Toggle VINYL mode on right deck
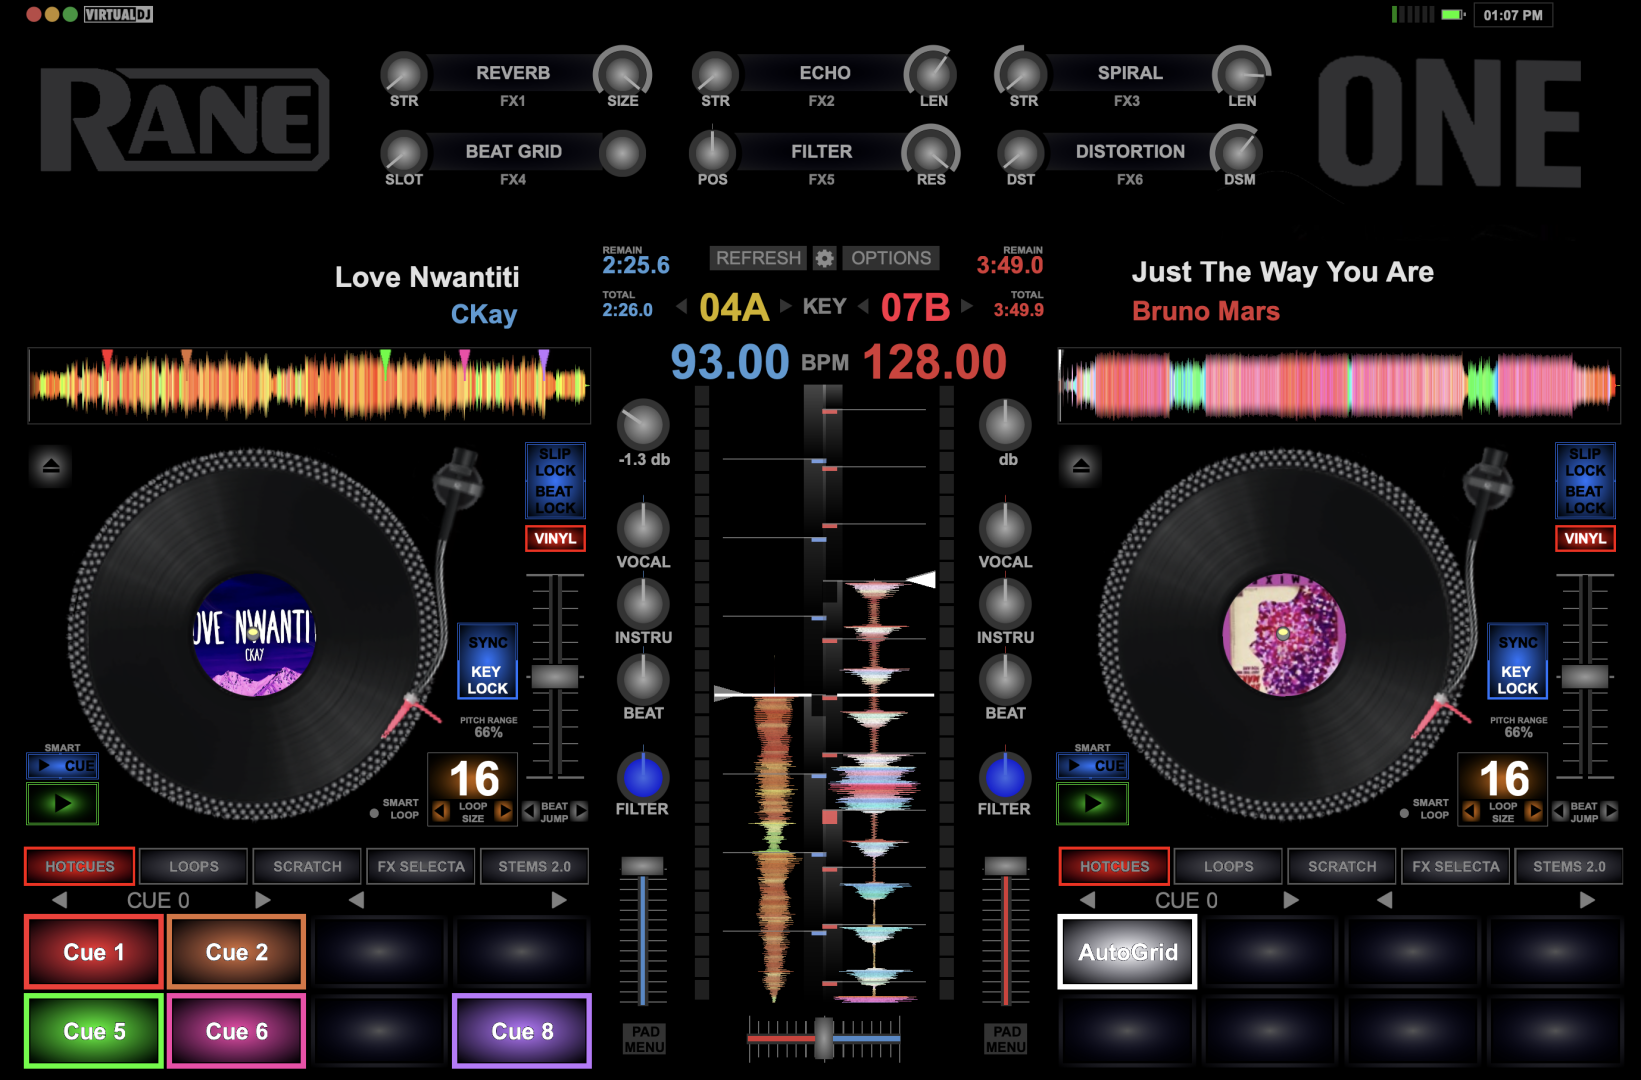This screenshot has height=1080, width=1641. click(x=1585, y=538)
